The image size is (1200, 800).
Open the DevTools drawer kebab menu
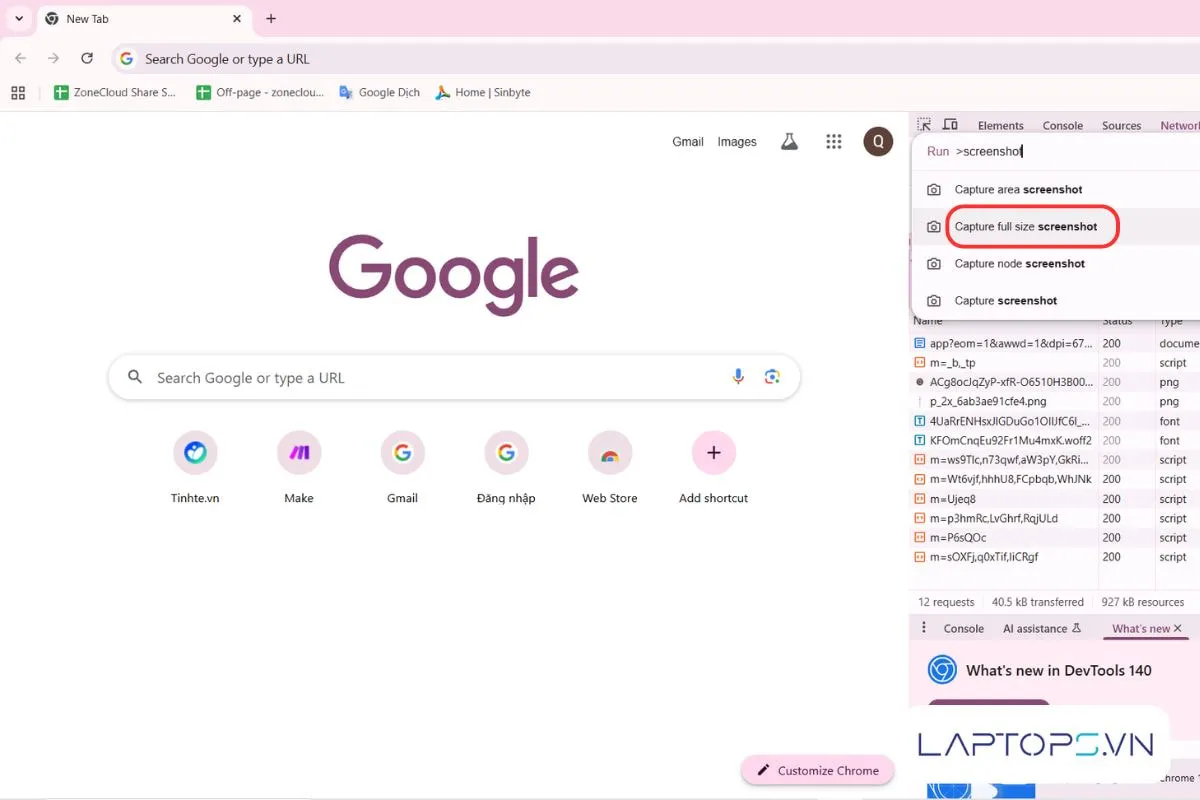(923, 628)
